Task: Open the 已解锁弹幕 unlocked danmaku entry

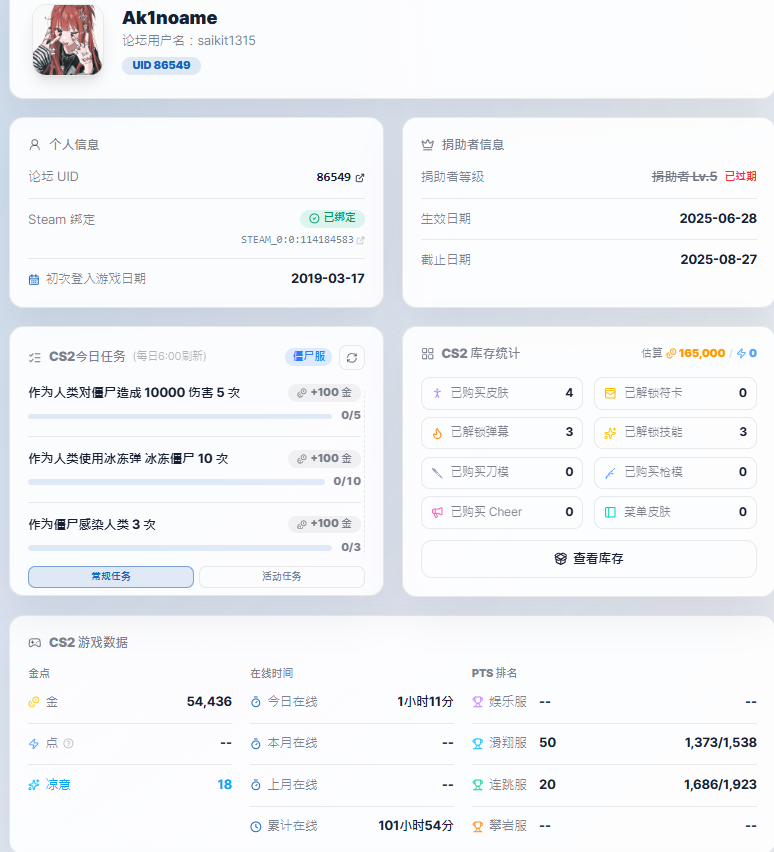Action: 502,433
